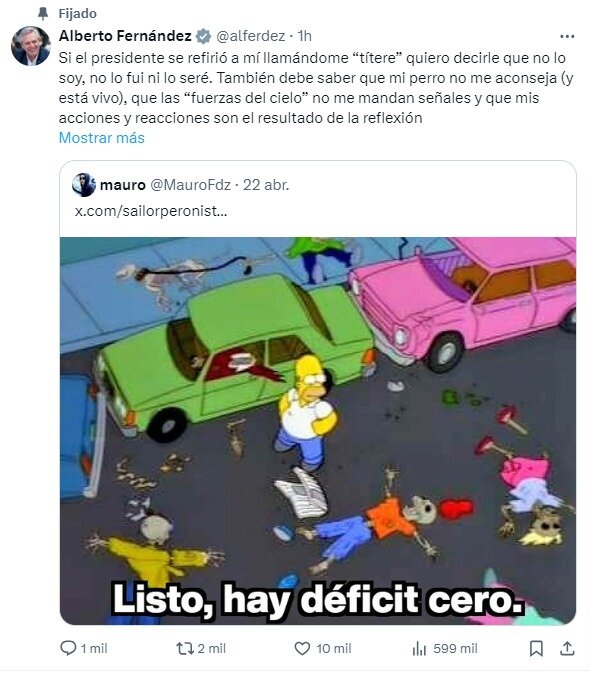Click the verified badge next to Alberto Fernández
The width and height of the screenshot is (590, 679).
203,36
